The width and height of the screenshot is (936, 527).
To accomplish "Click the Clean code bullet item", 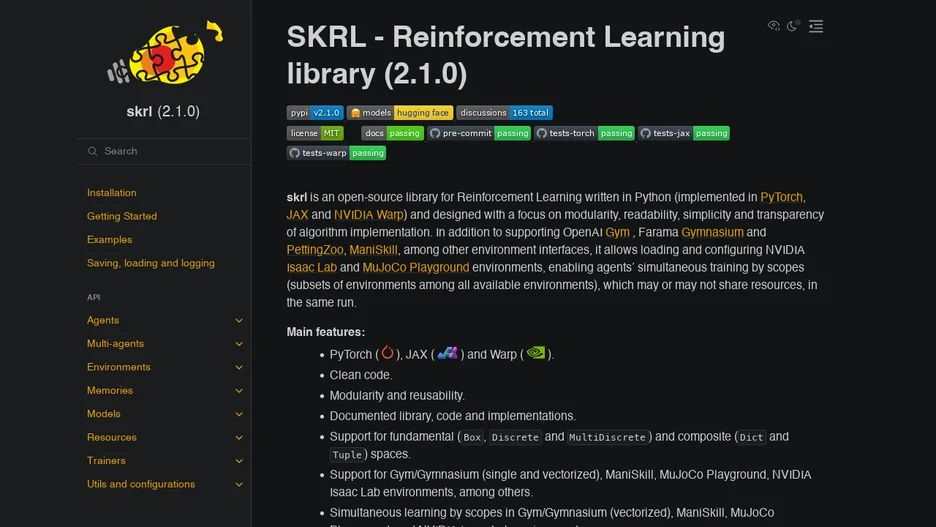I will (x=361, y=375).
